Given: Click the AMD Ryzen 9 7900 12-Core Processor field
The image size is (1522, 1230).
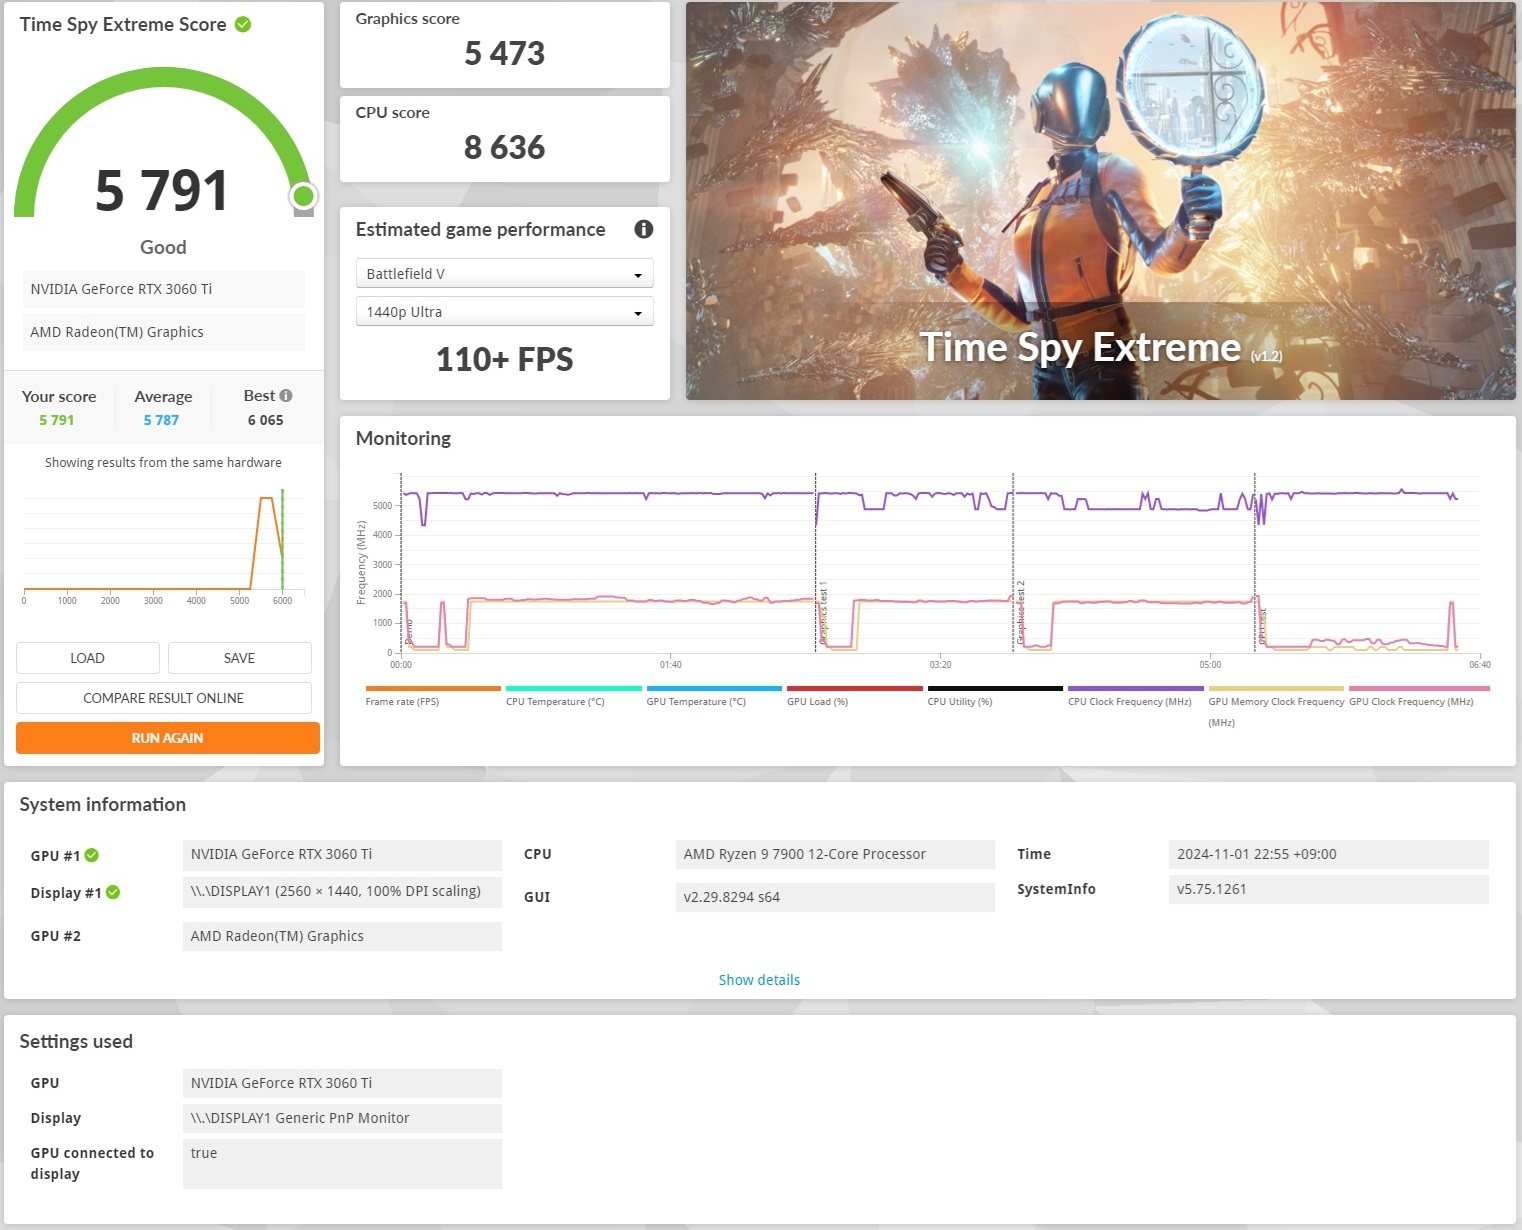Looking at the screenshot, I should pos(835,854).
